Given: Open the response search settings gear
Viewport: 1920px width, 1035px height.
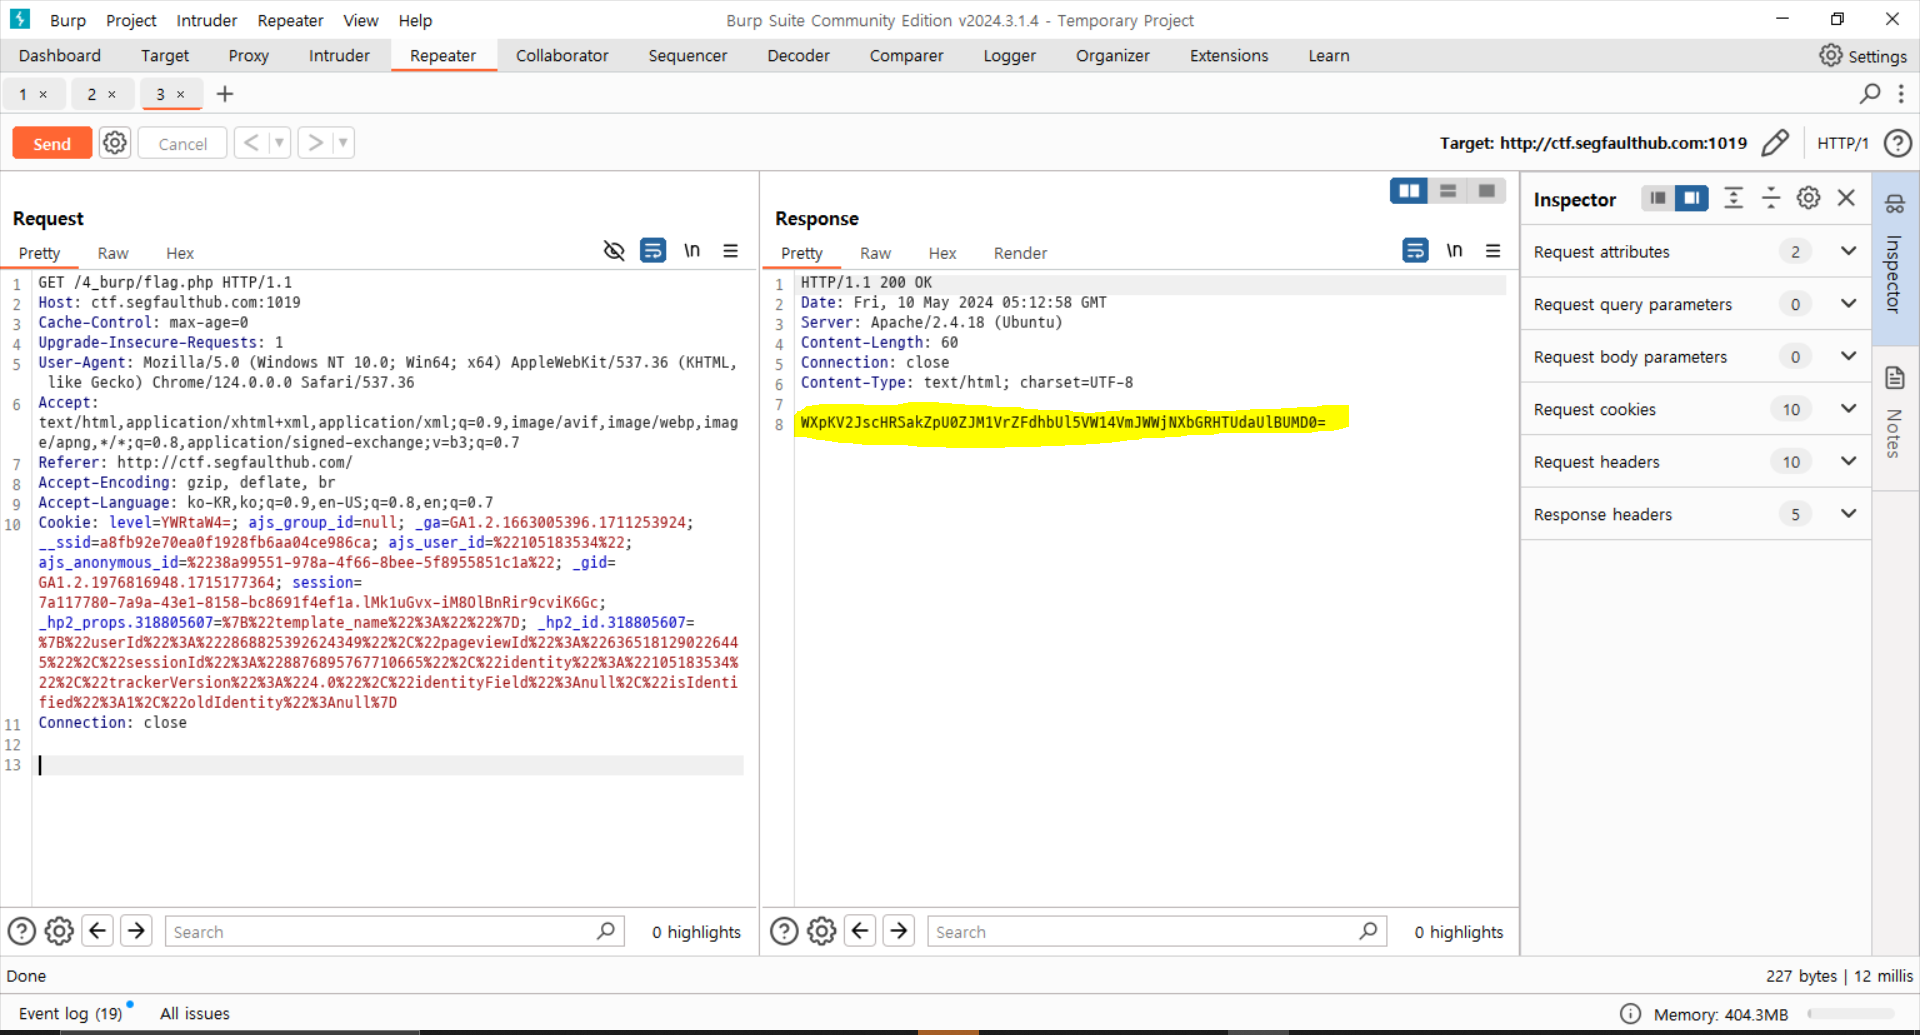Looking at the screenshot, I should (822, 931).
